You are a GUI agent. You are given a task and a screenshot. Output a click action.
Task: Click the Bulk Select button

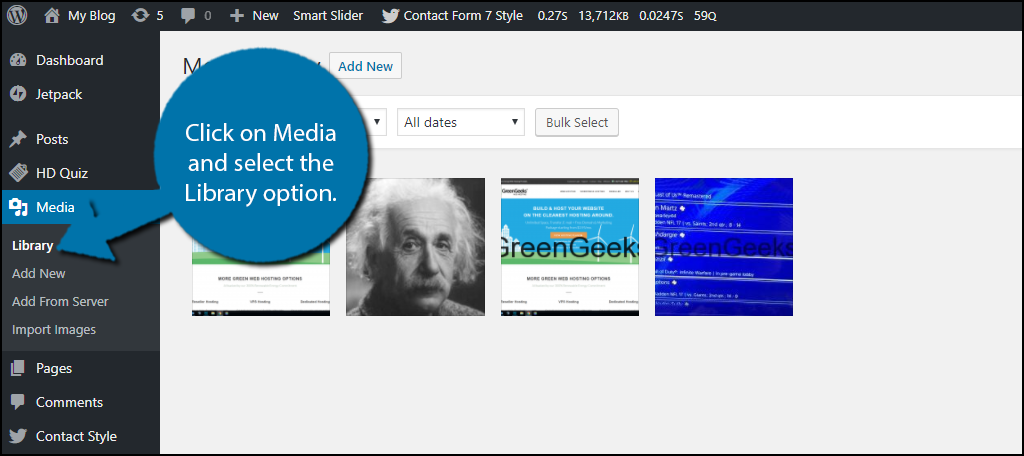point(577,122)
